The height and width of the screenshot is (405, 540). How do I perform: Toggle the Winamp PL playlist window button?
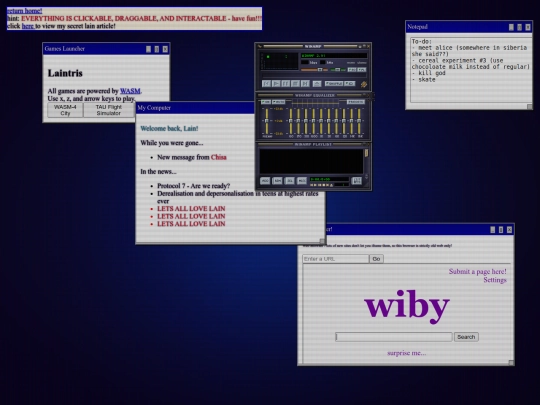click(x=362, y=70)
